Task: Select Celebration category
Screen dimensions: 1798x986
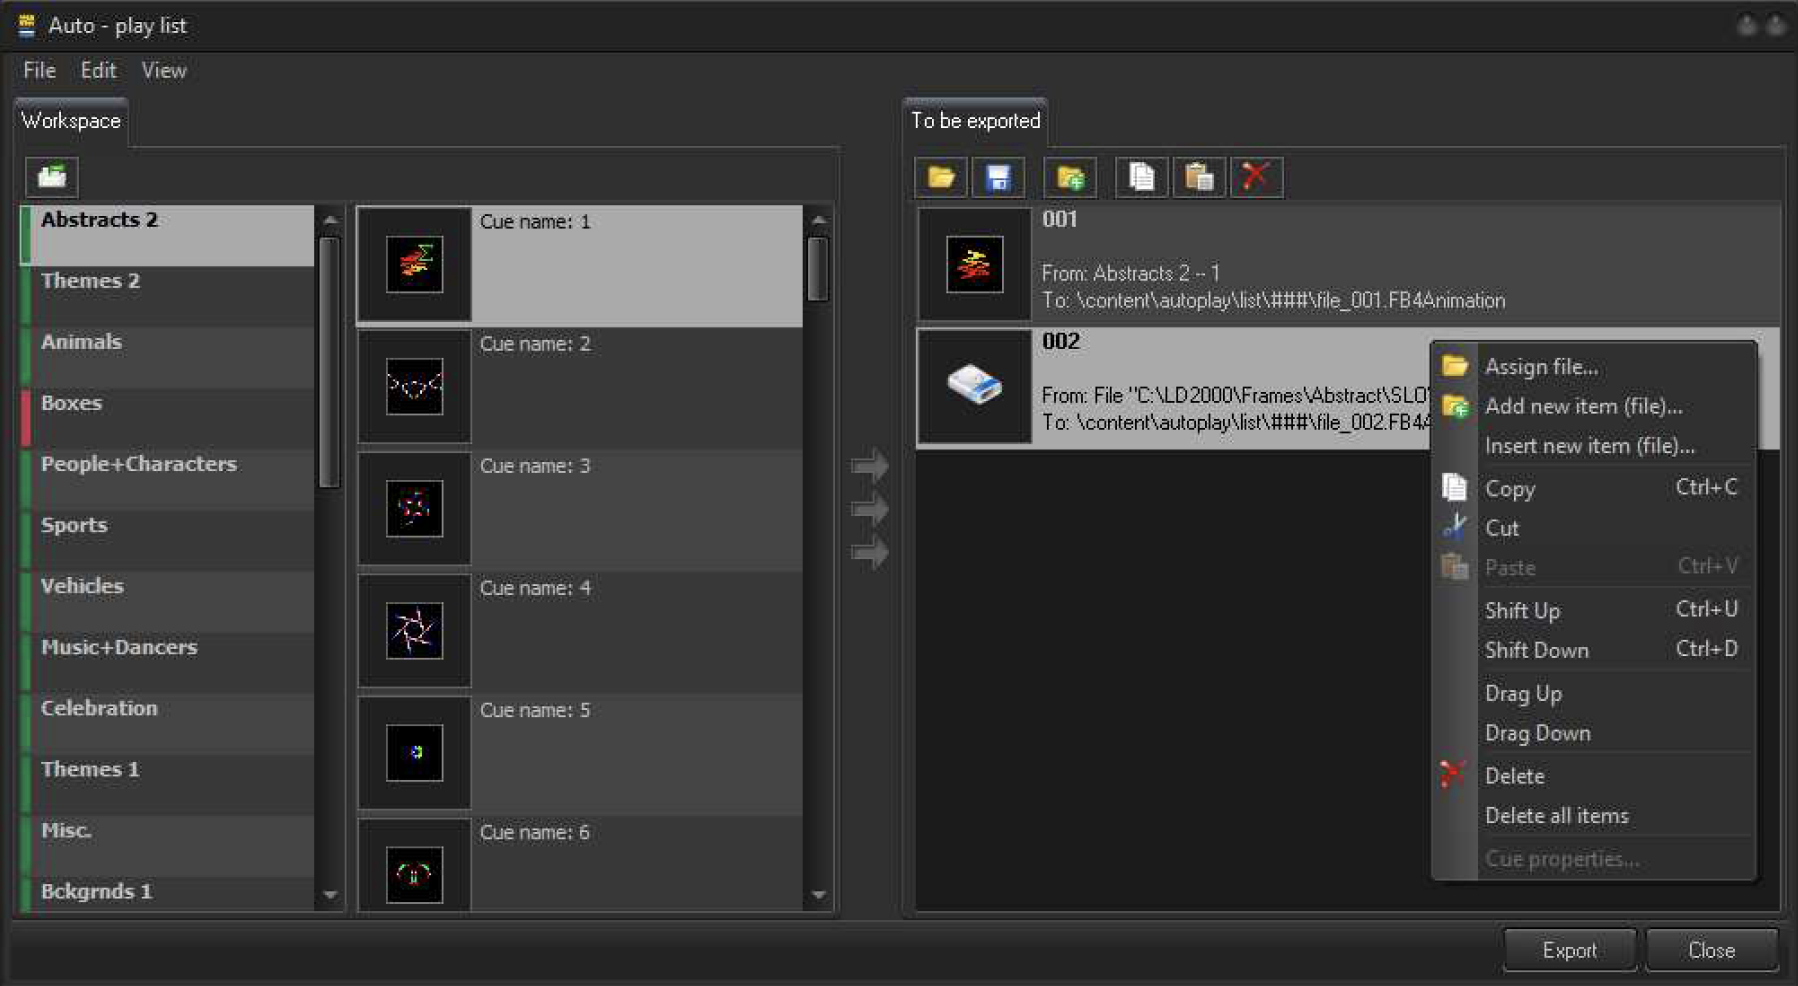Action: coord(167,724)
